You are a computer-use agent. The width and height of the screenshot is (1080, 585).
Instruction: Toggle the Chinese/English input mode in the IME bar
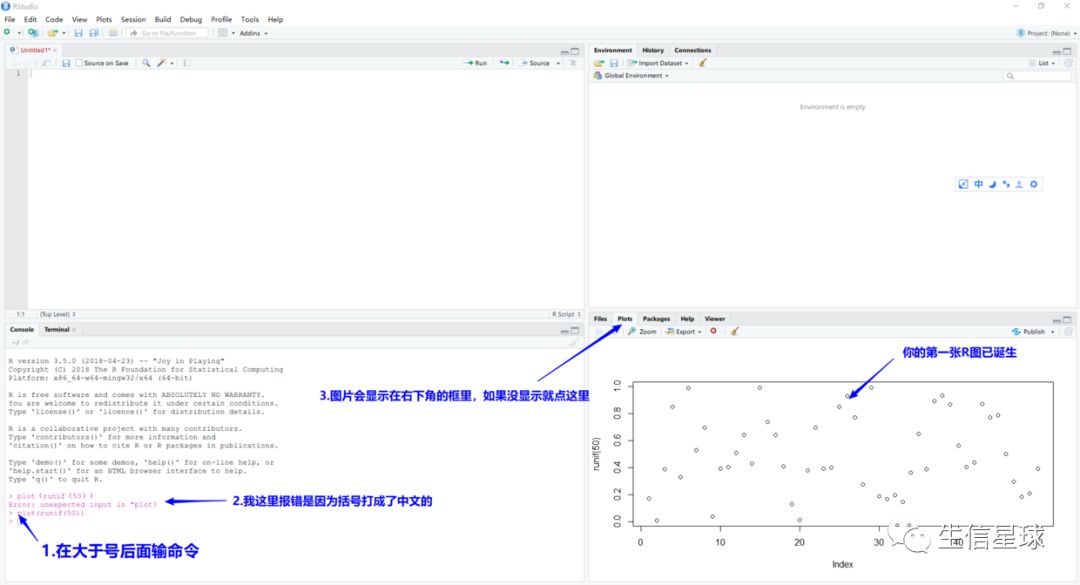[x=978, y=184]
